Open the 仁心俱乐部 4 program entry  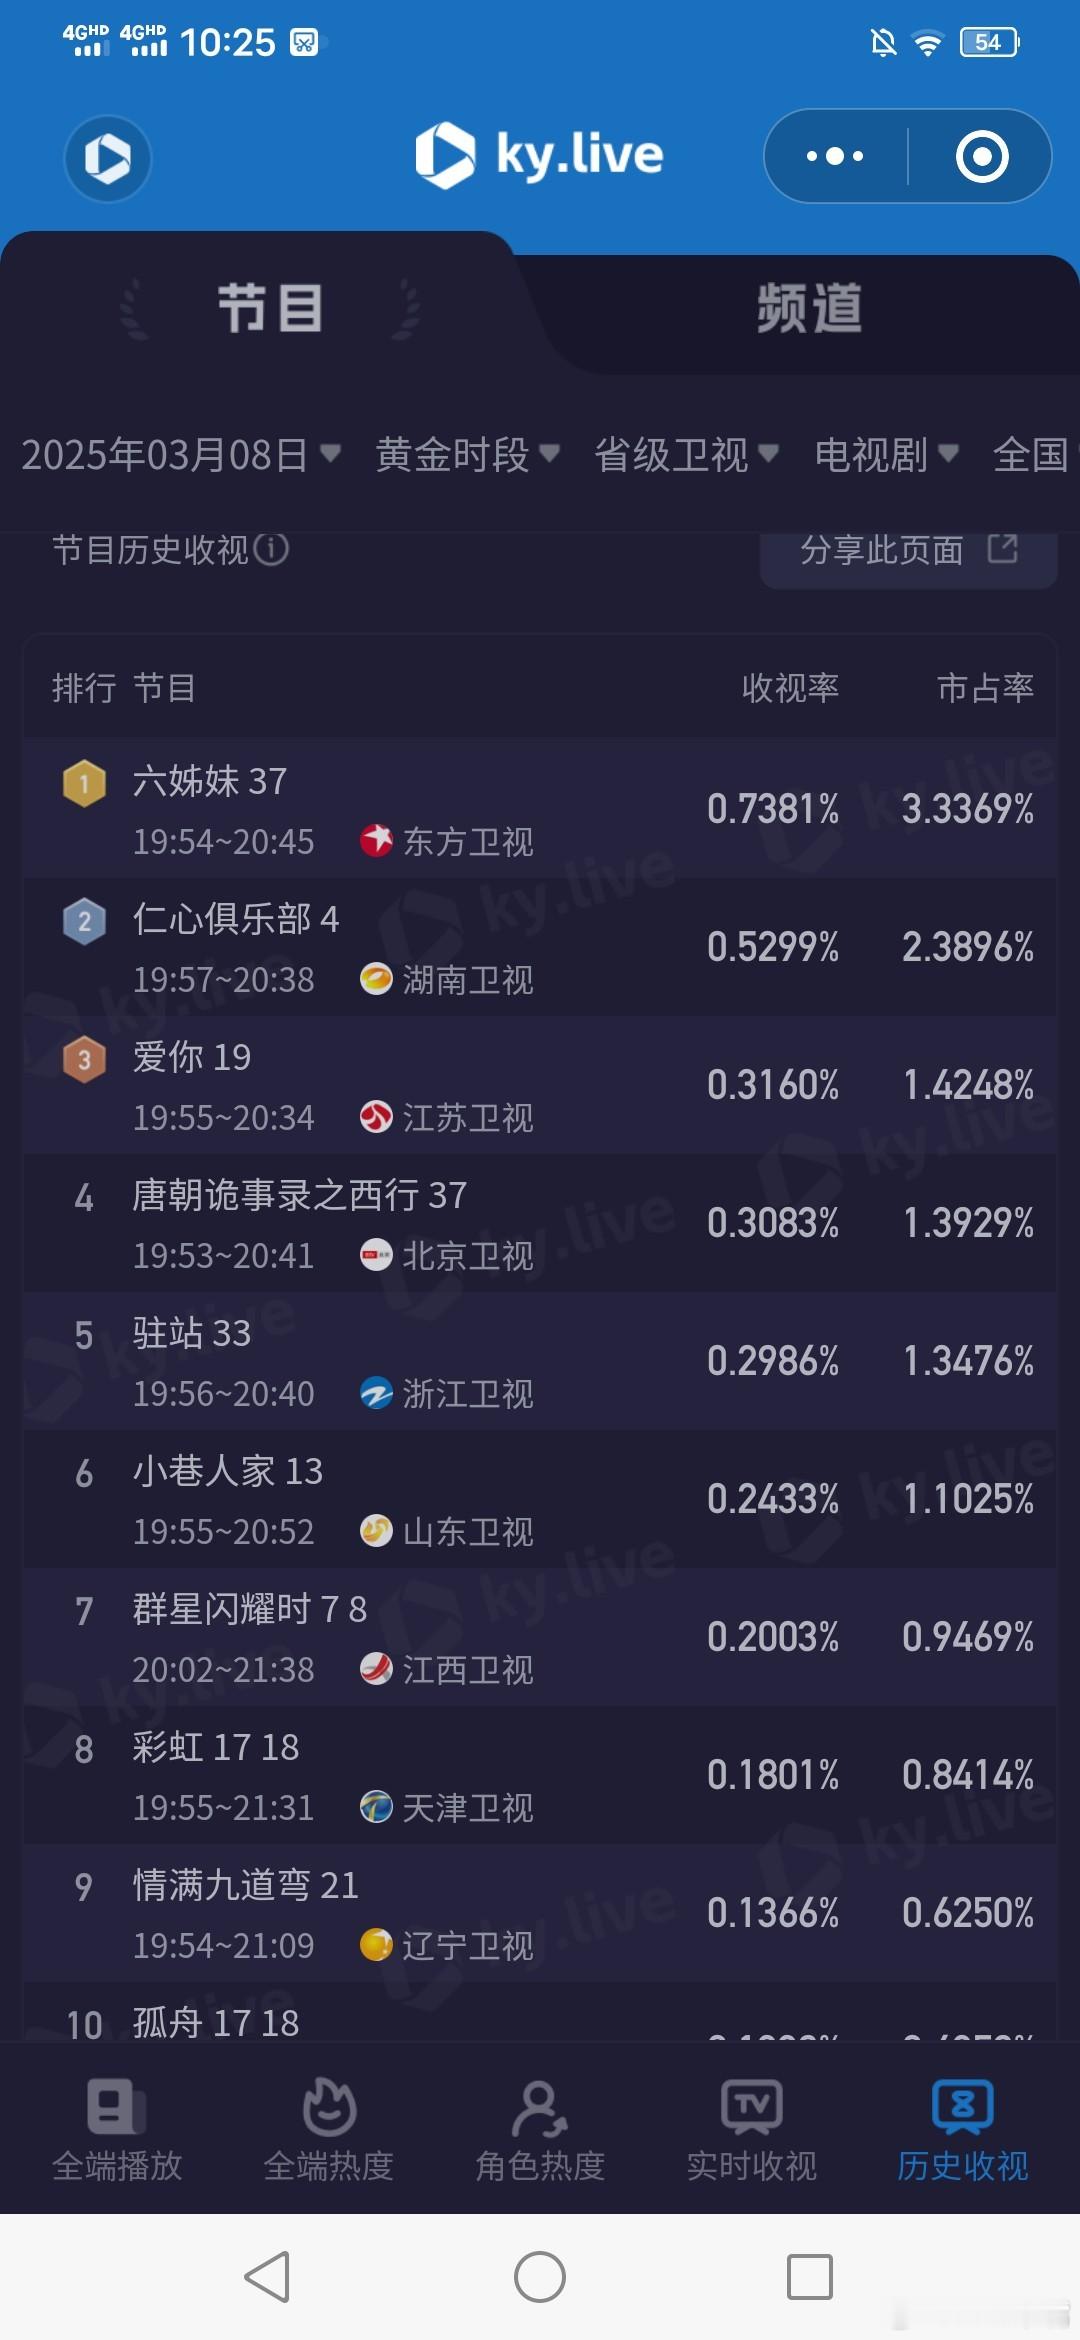click(540, 947)
